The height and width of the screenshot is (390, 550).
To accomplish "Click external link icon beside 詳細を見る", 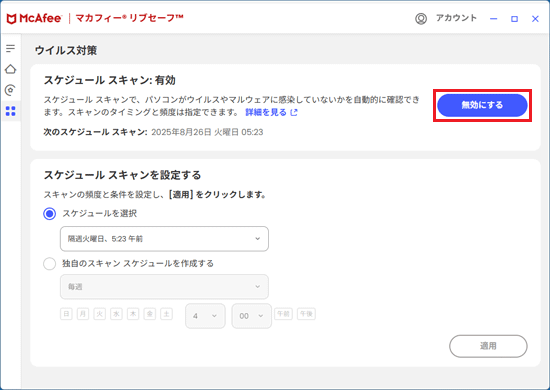I will pyautogui.click(x=294, y=112).
